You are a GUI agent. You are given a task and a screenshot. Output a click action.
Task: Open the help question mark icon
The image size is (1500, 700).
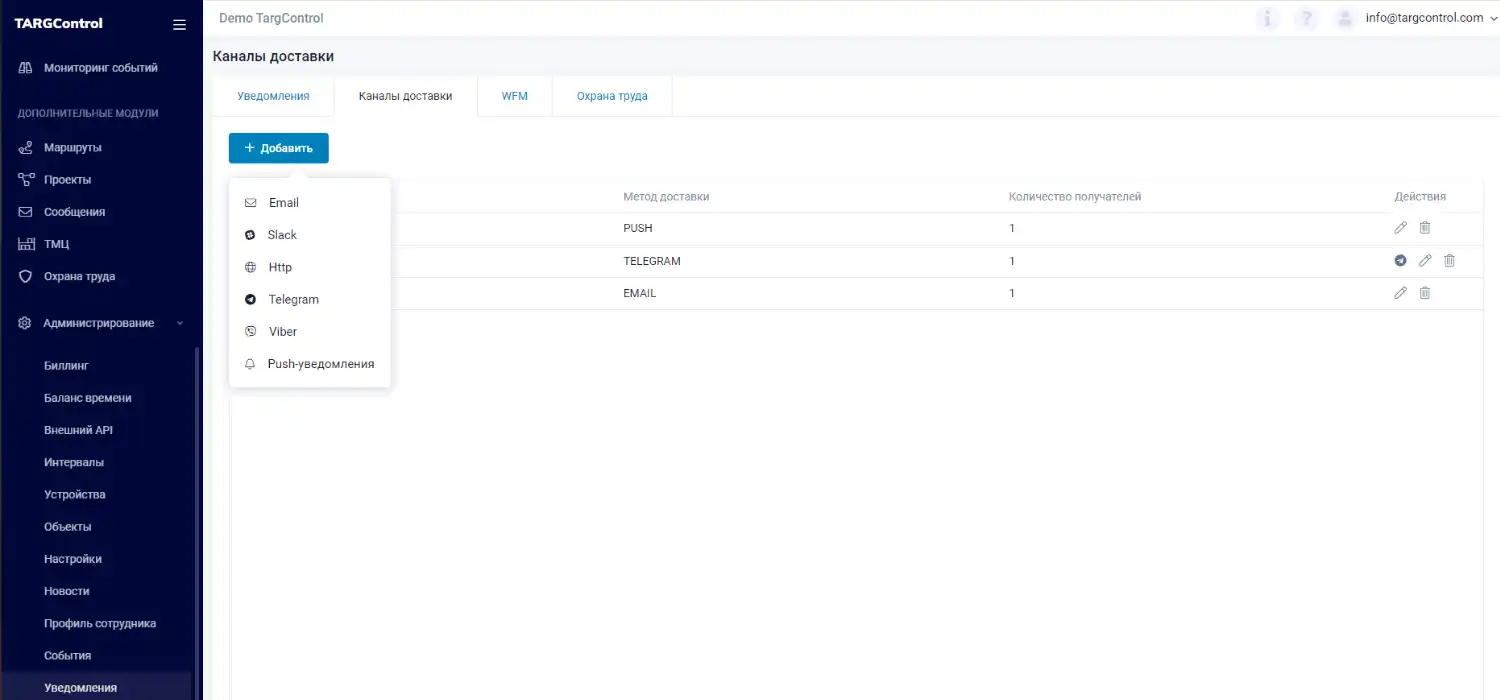1306,18
